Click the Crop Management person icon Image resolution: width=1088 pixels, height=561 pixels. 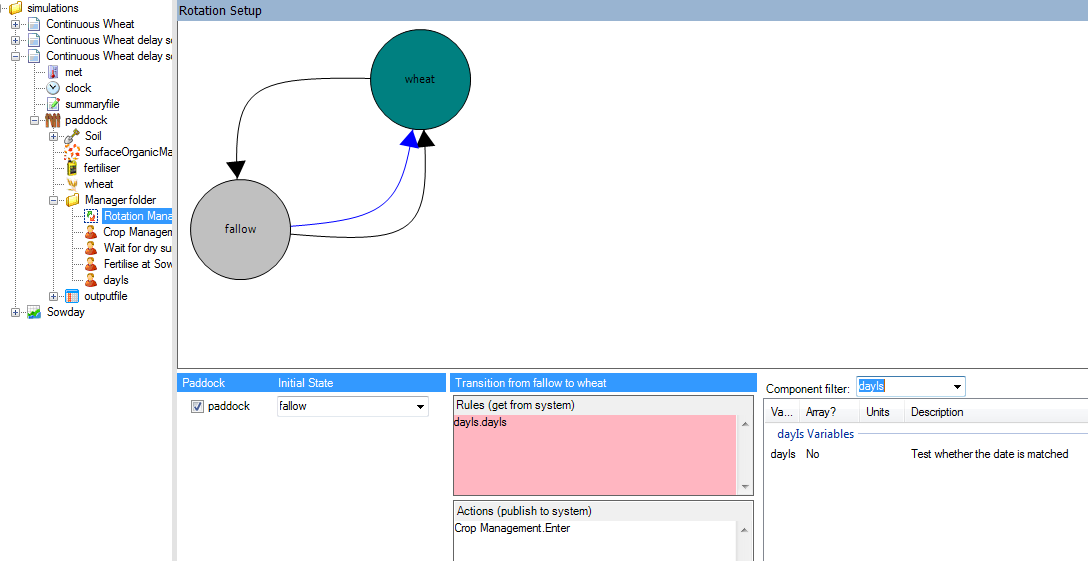(x=91, y=232)
